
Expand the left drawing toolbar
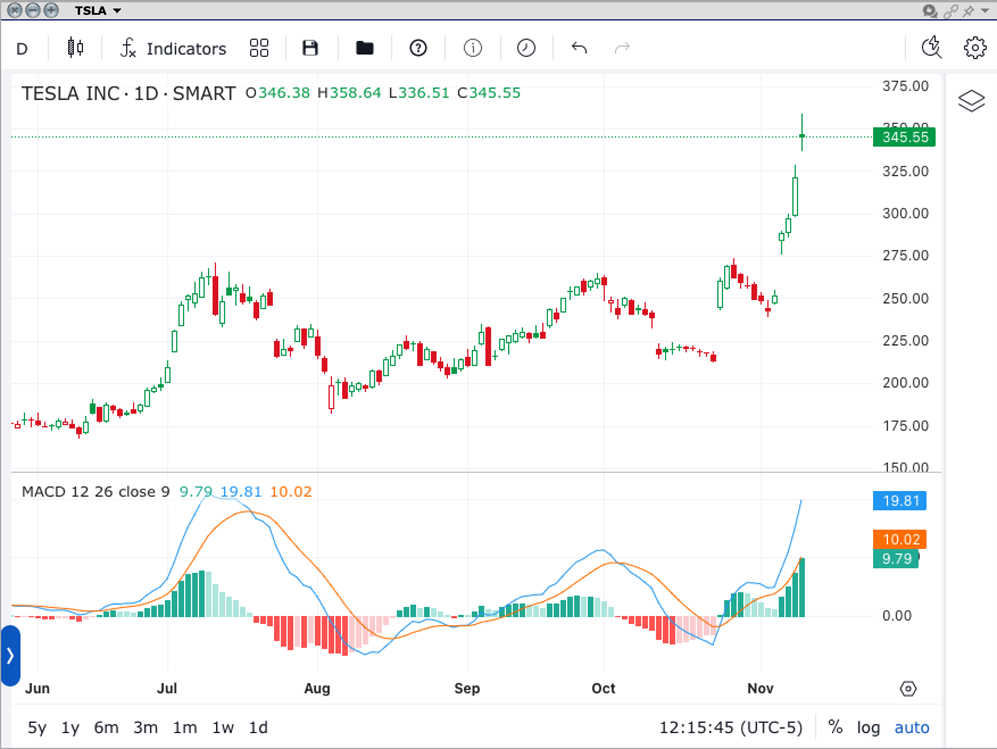pyautogui.click(x=10, y=656)
